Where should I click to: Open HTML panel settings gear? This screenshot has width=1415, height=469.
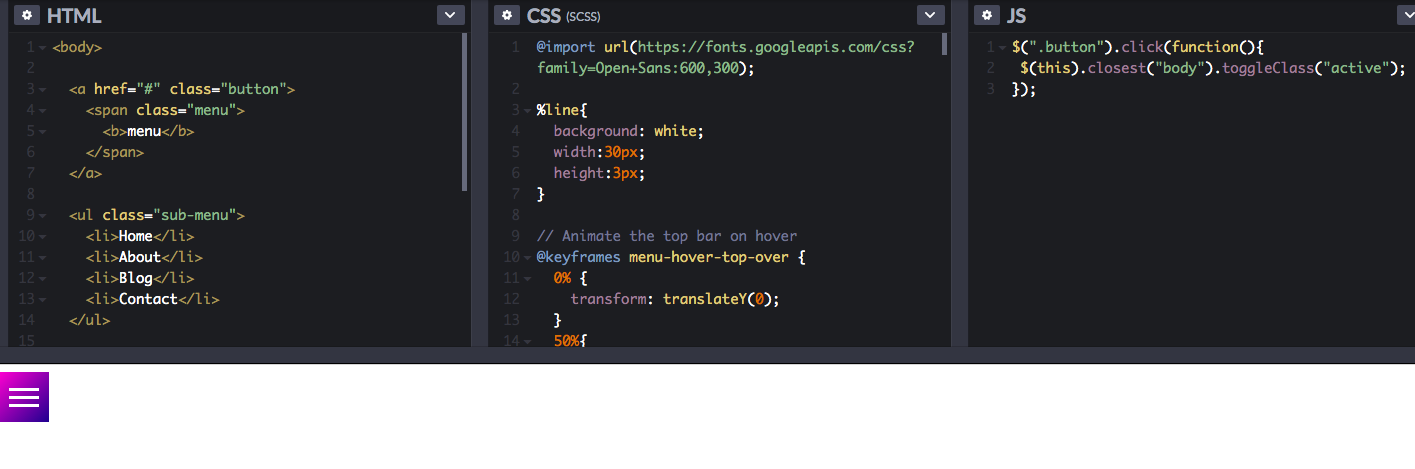[27, 15]
